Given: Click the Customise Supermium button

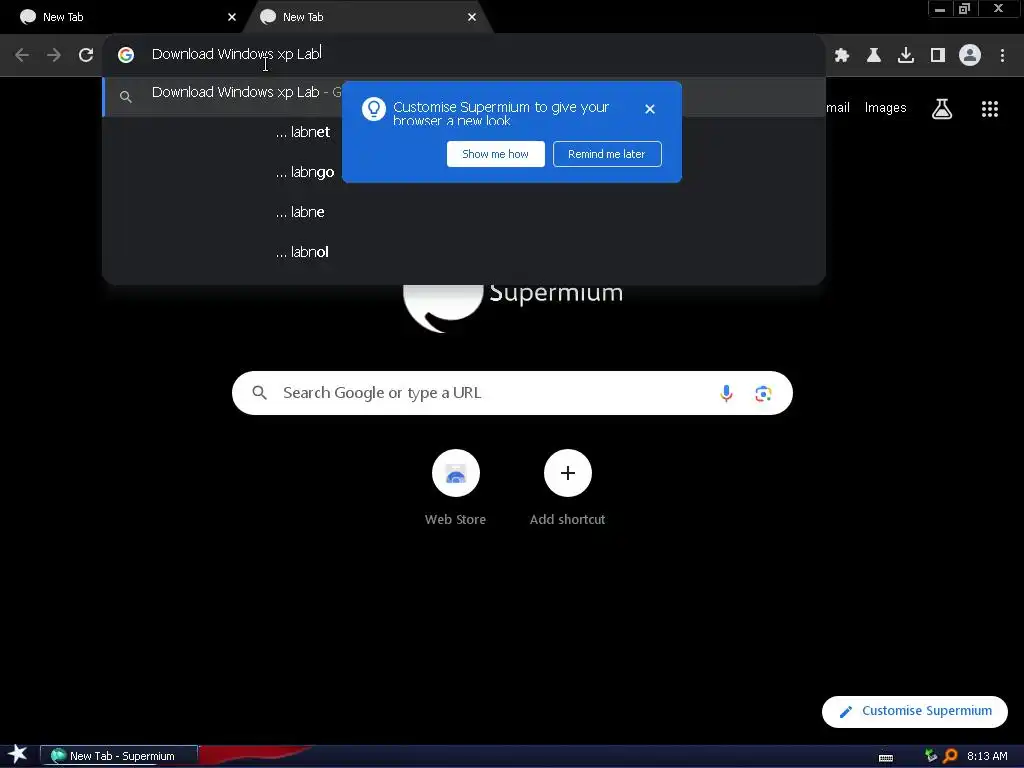Looking at the screenshot, I should tap(915, 711).
